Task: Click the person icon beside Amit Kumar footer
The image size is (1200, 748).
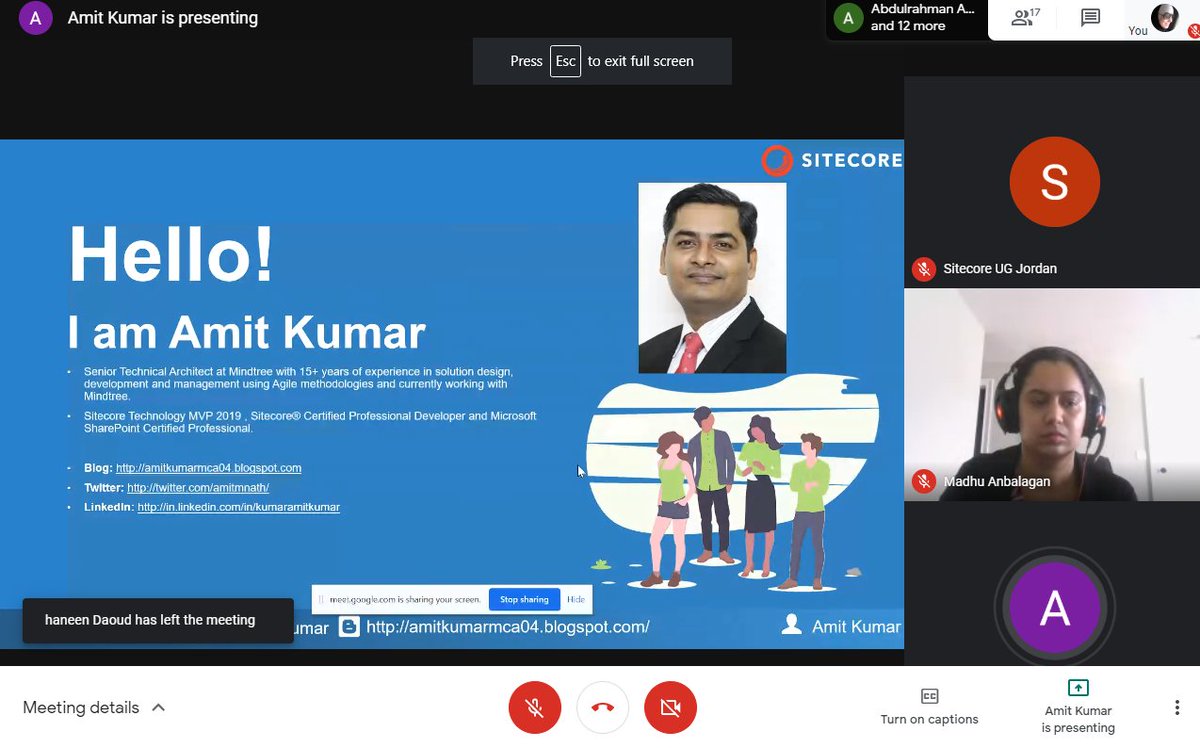Action: pyautogui.click(x=792, y=626)
